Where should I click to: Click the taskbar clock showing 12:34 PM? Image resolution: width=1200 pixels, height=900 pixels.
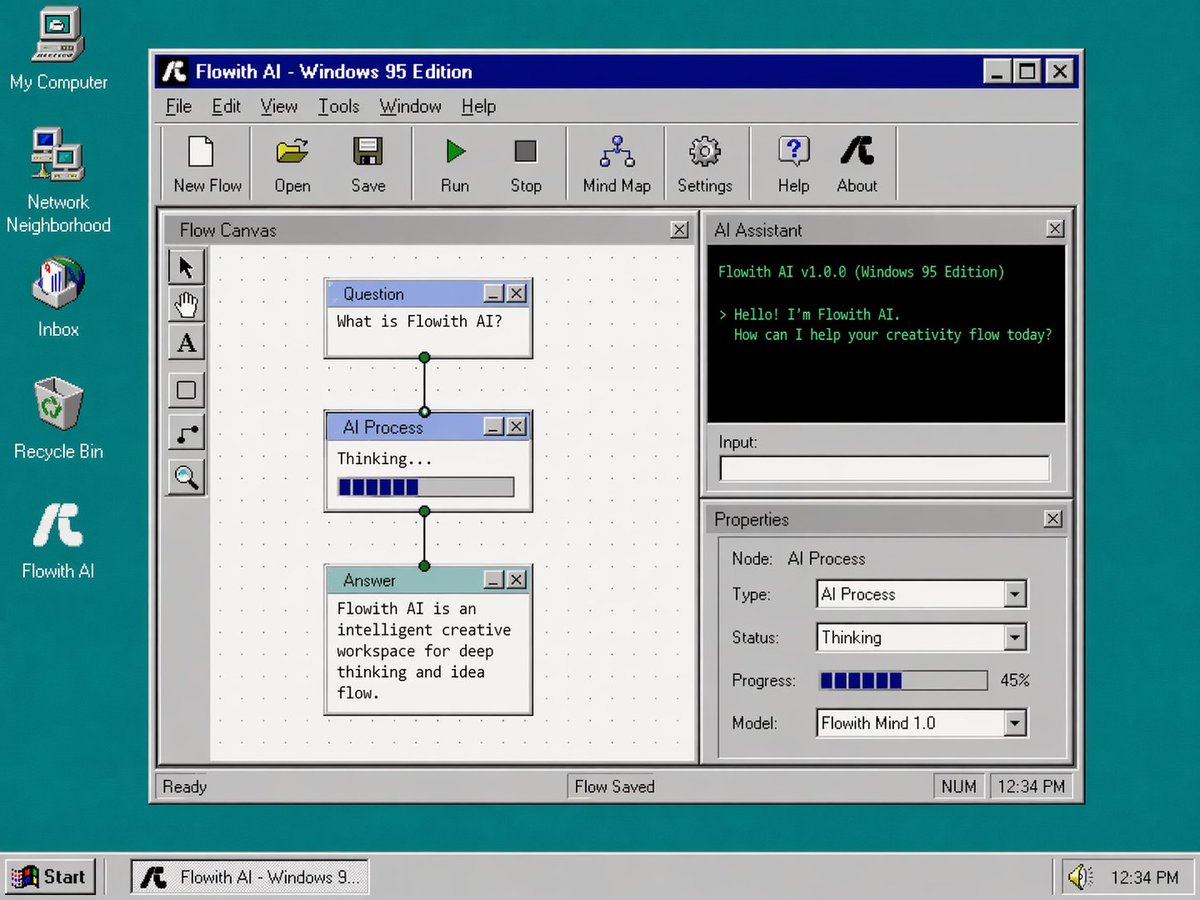pyautogui.click(x=1144, y=878)
